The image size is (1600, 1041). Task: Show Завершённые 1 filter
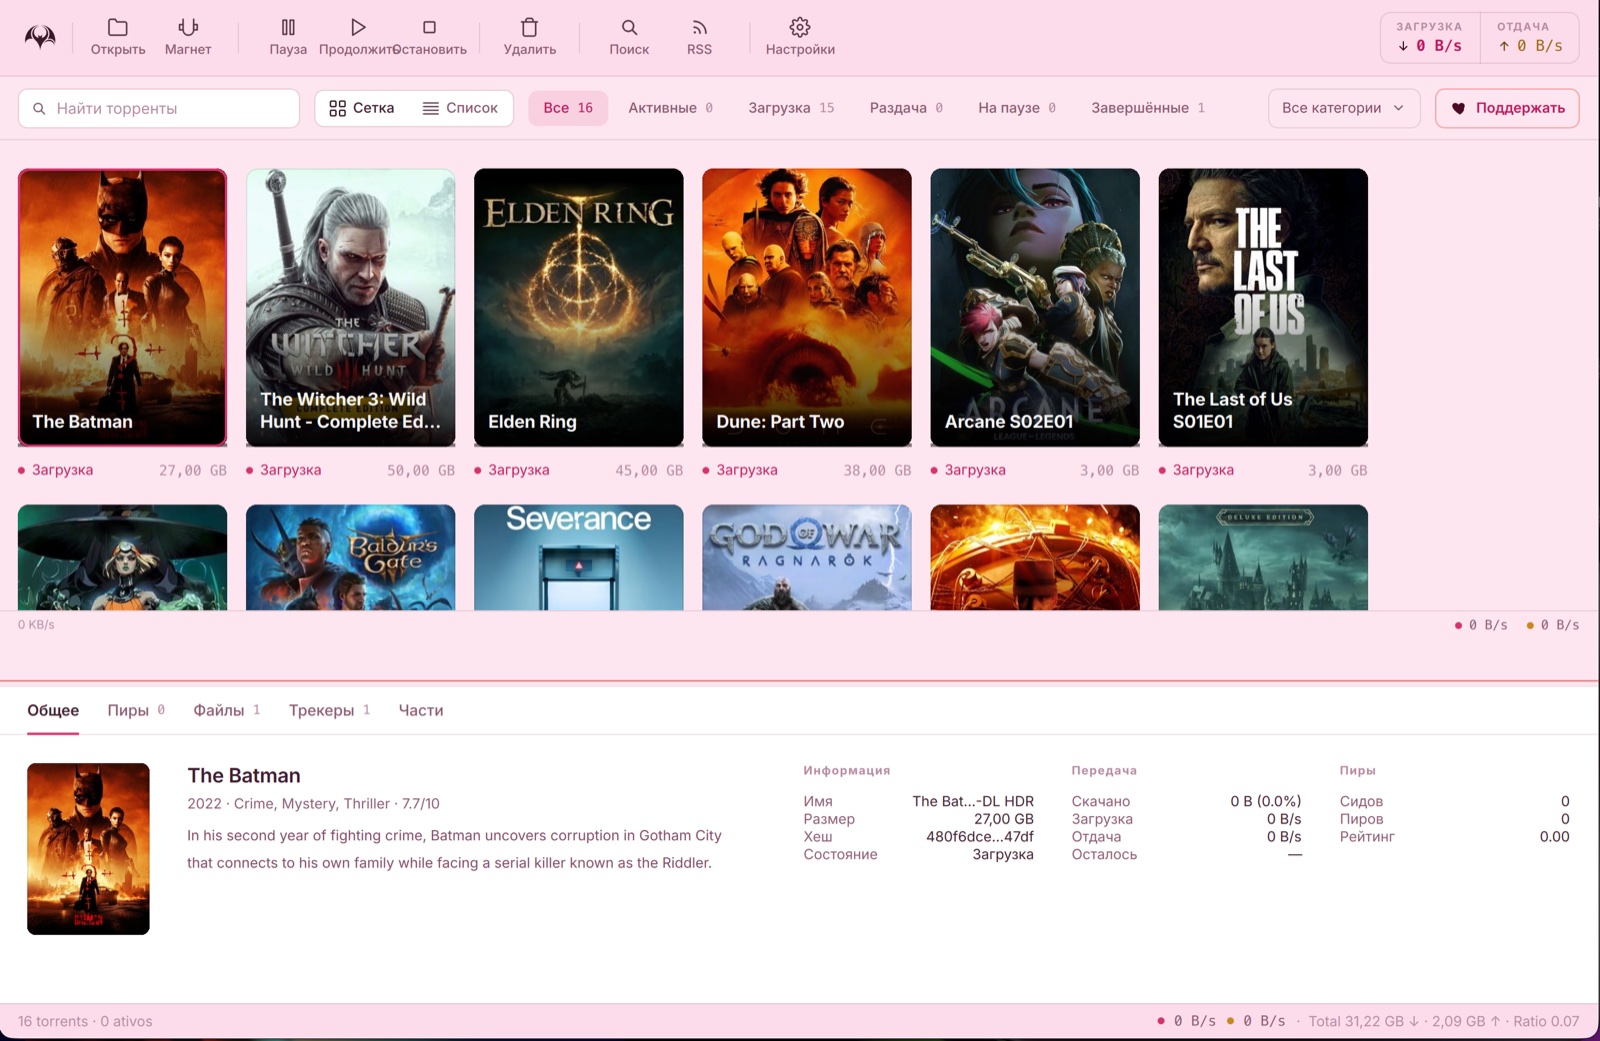[x=1148, y=108]
